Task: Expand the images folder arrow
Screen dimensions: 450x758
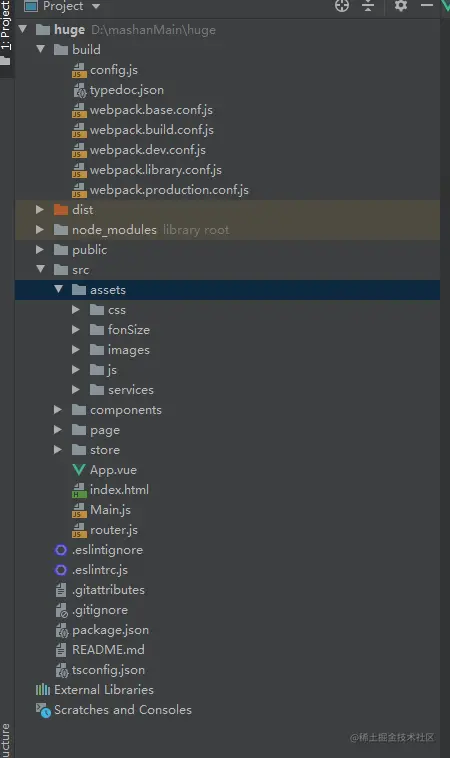Action: 76,350
